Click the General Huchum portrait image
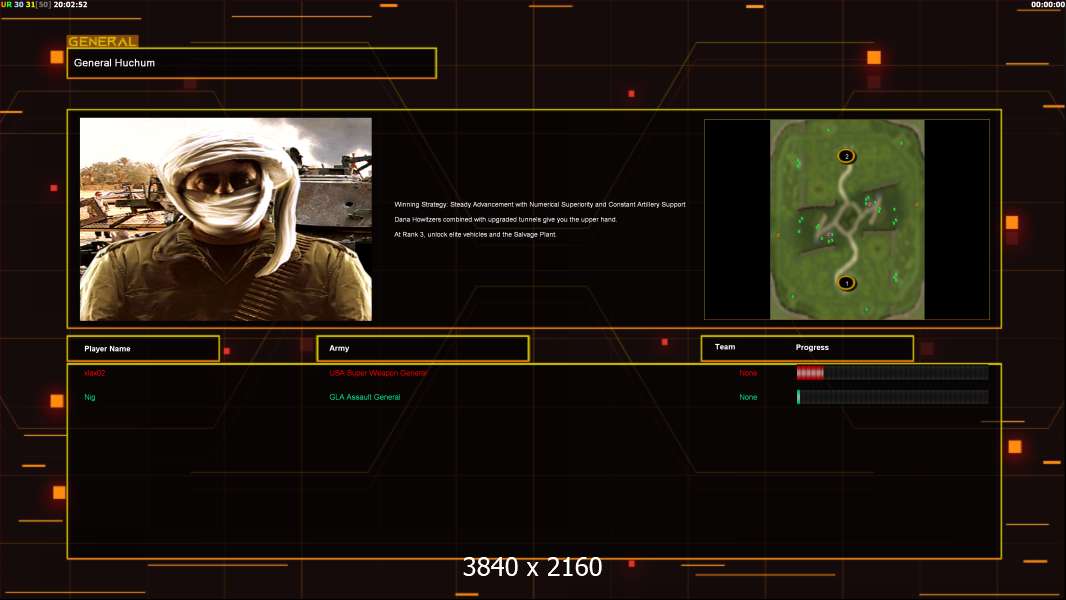Viewport: 1066px width, 600px height. (x=226, y=219)
